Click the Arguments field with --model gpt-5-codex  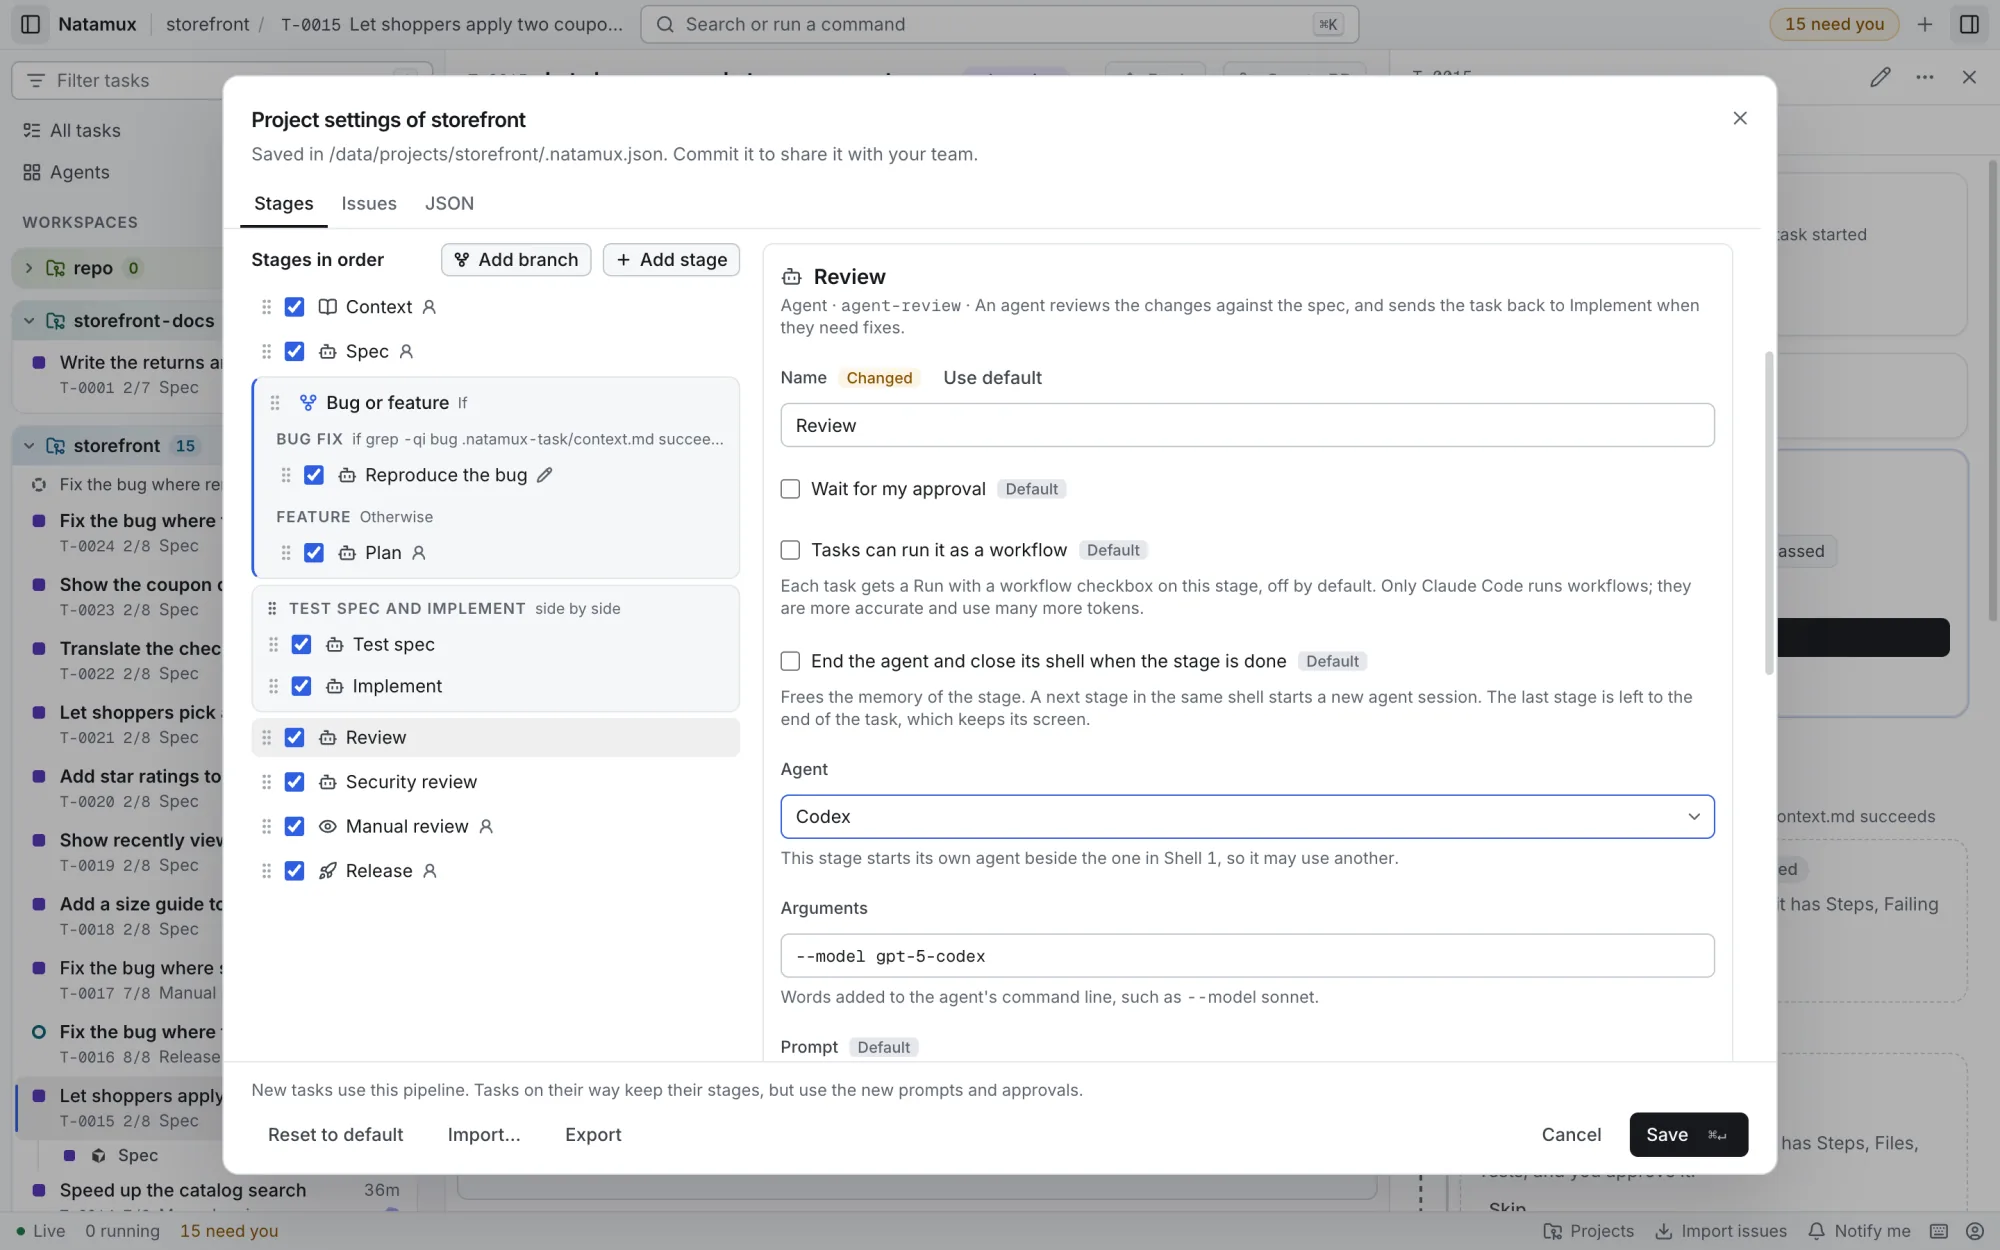point(1247,956)
